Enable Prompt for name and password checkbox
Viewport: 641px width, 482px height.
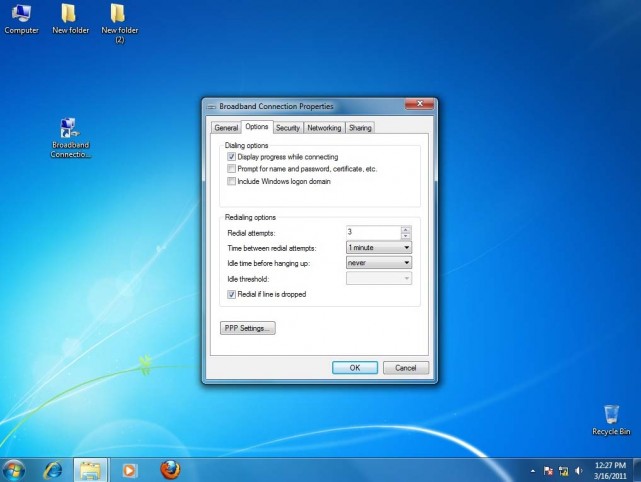231,169
